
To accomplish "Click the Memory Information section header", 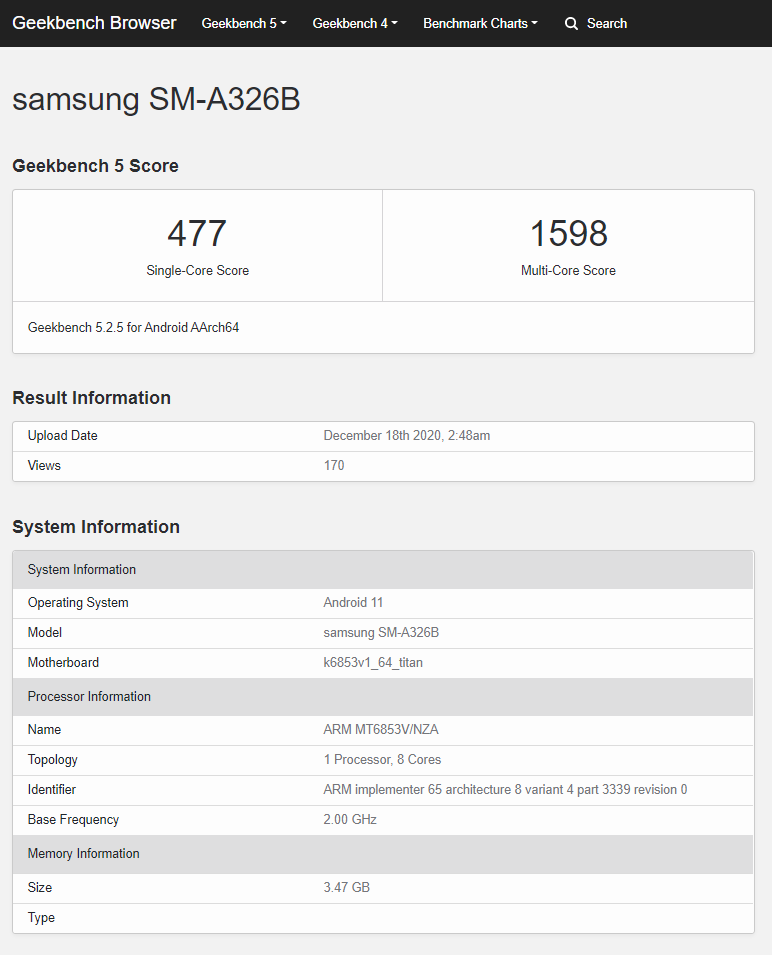I will pos(84,853).
